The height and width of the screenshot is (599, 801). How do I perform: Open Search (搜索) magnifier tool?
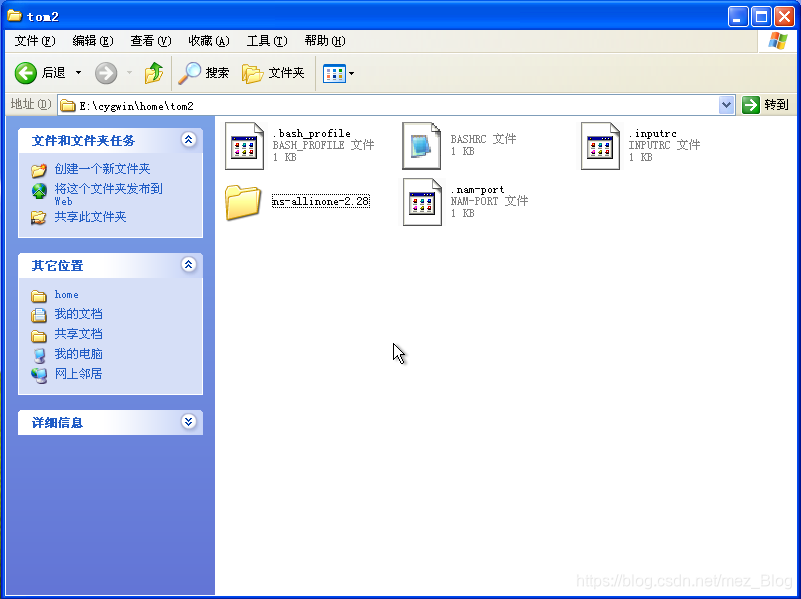(x=203, y=73)
